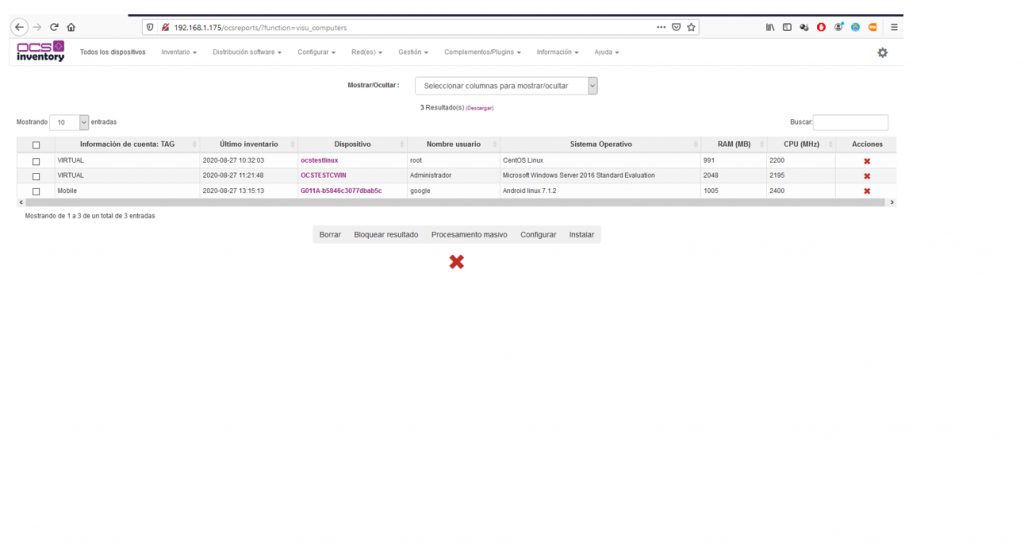
Task: Expand the Configurar menu in navbar
Action: pos(316,52)
